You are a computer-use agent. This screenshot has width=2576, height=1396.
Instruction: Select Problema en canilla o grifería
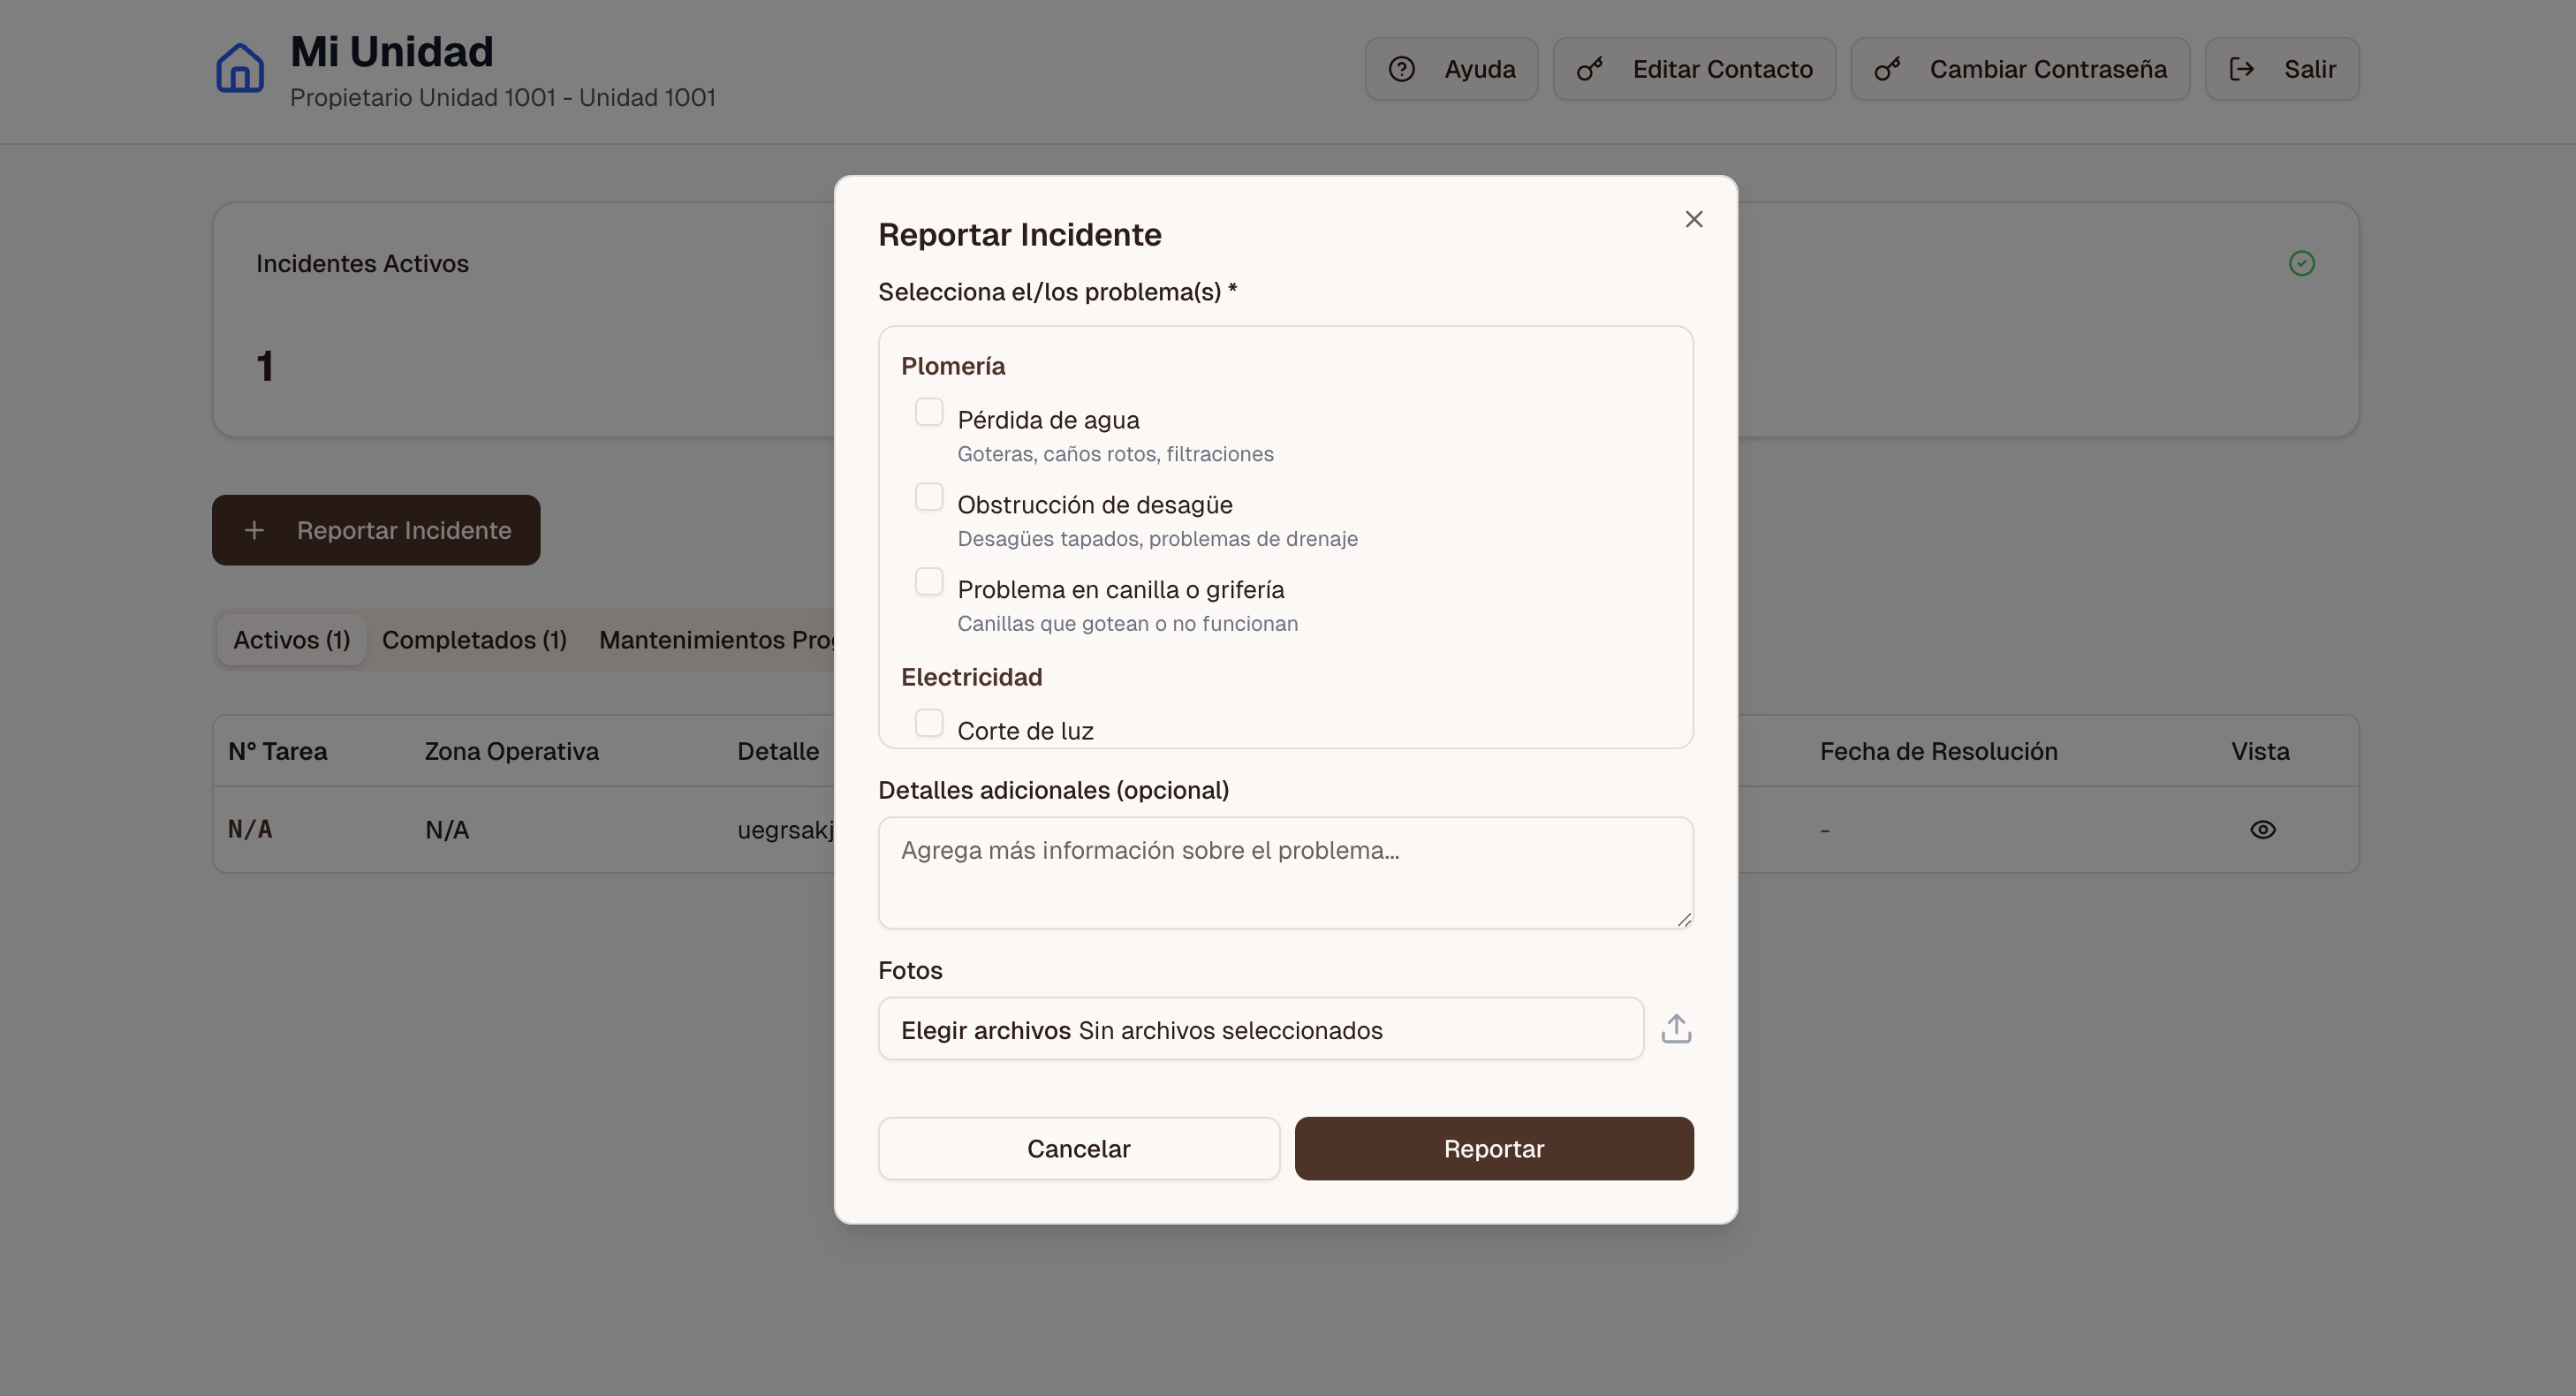[x=929, y=581]
